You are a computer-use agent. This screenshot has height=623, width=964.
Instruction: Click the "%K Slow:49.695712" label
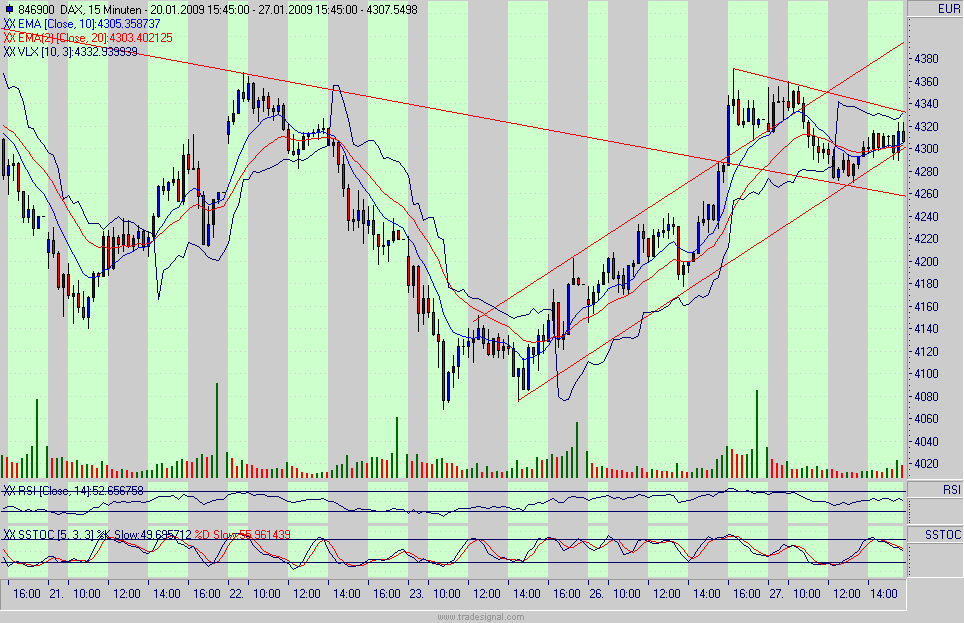[144, 534]
